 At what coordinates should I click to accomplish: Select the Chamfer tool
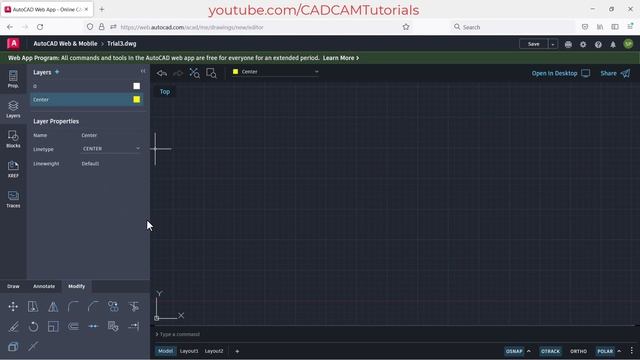coord(93,307)
